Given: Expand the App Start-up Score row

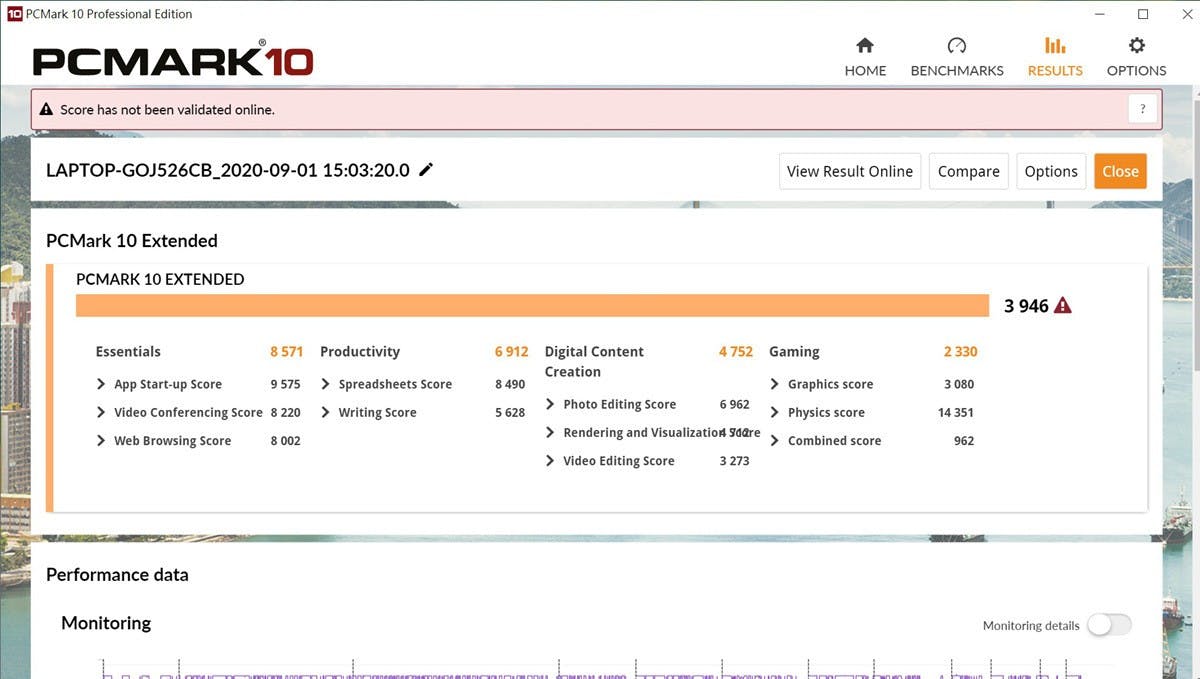Looking at the screenshot, I should (101, 384).
